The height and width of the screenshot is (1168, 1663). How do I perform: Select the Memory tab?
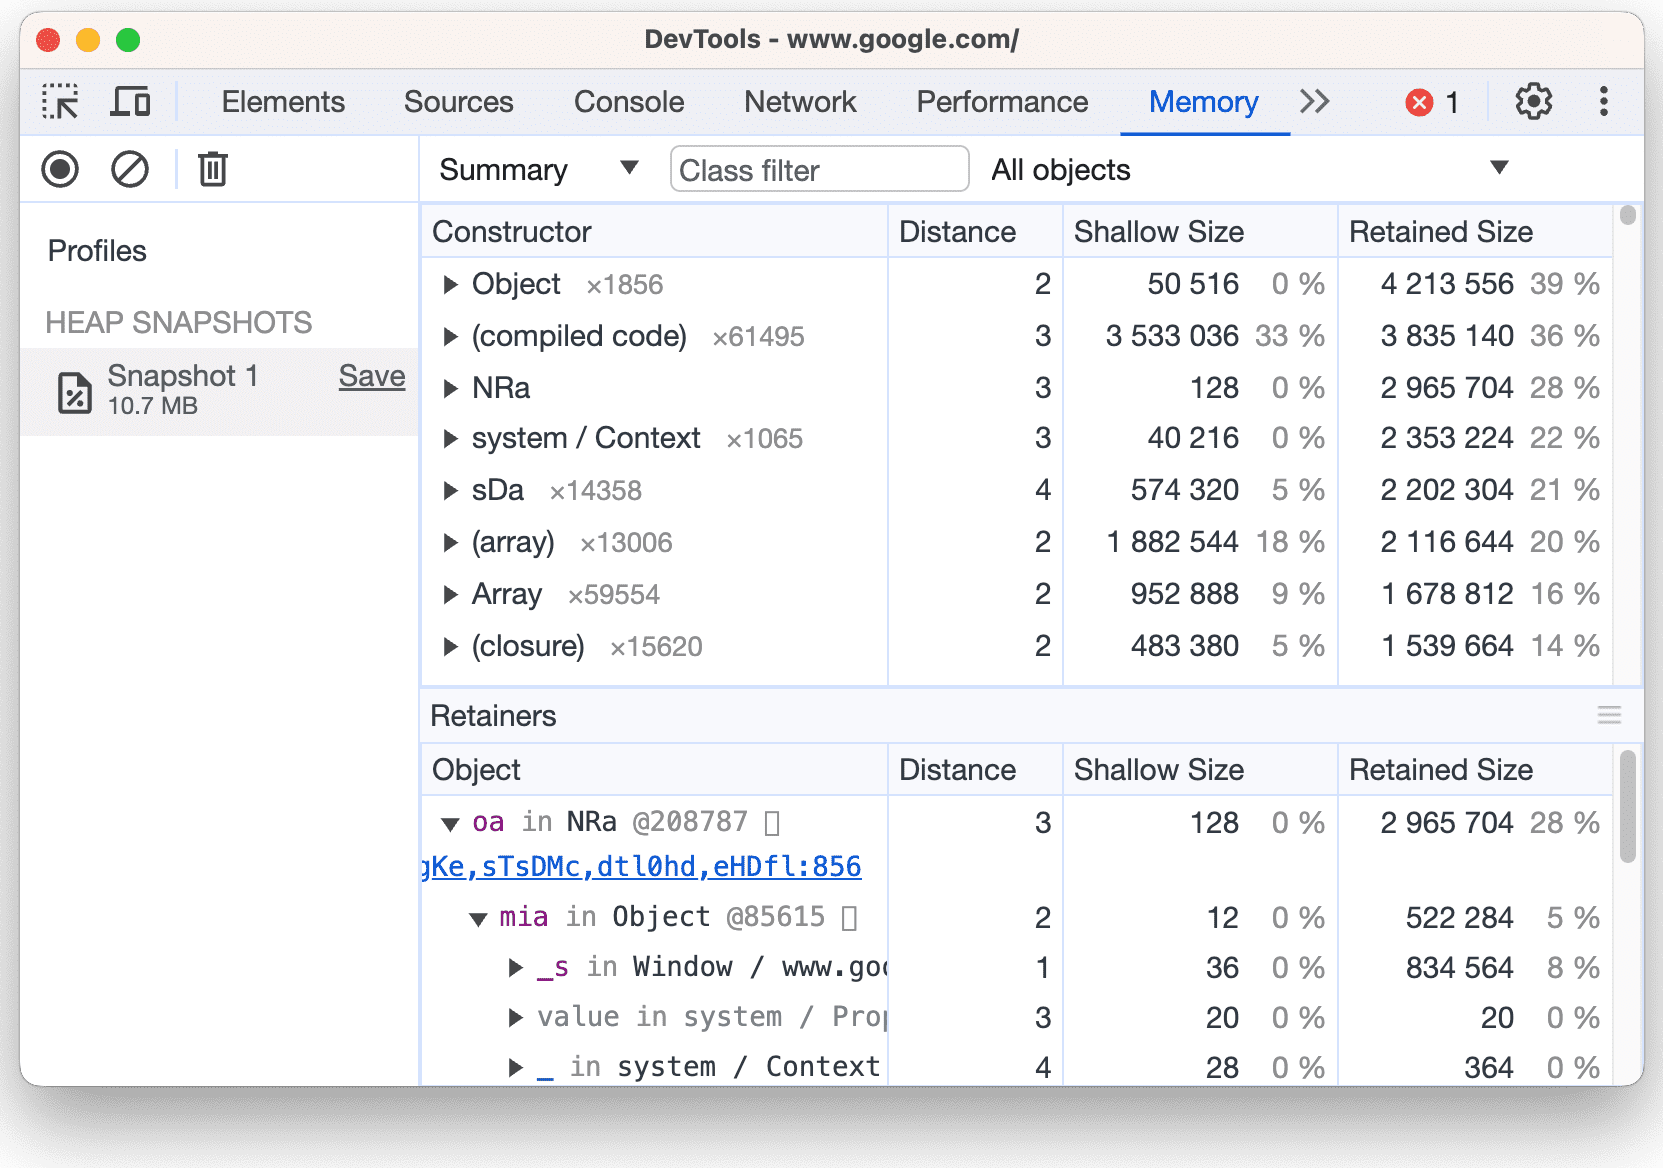click(1203, 102)
